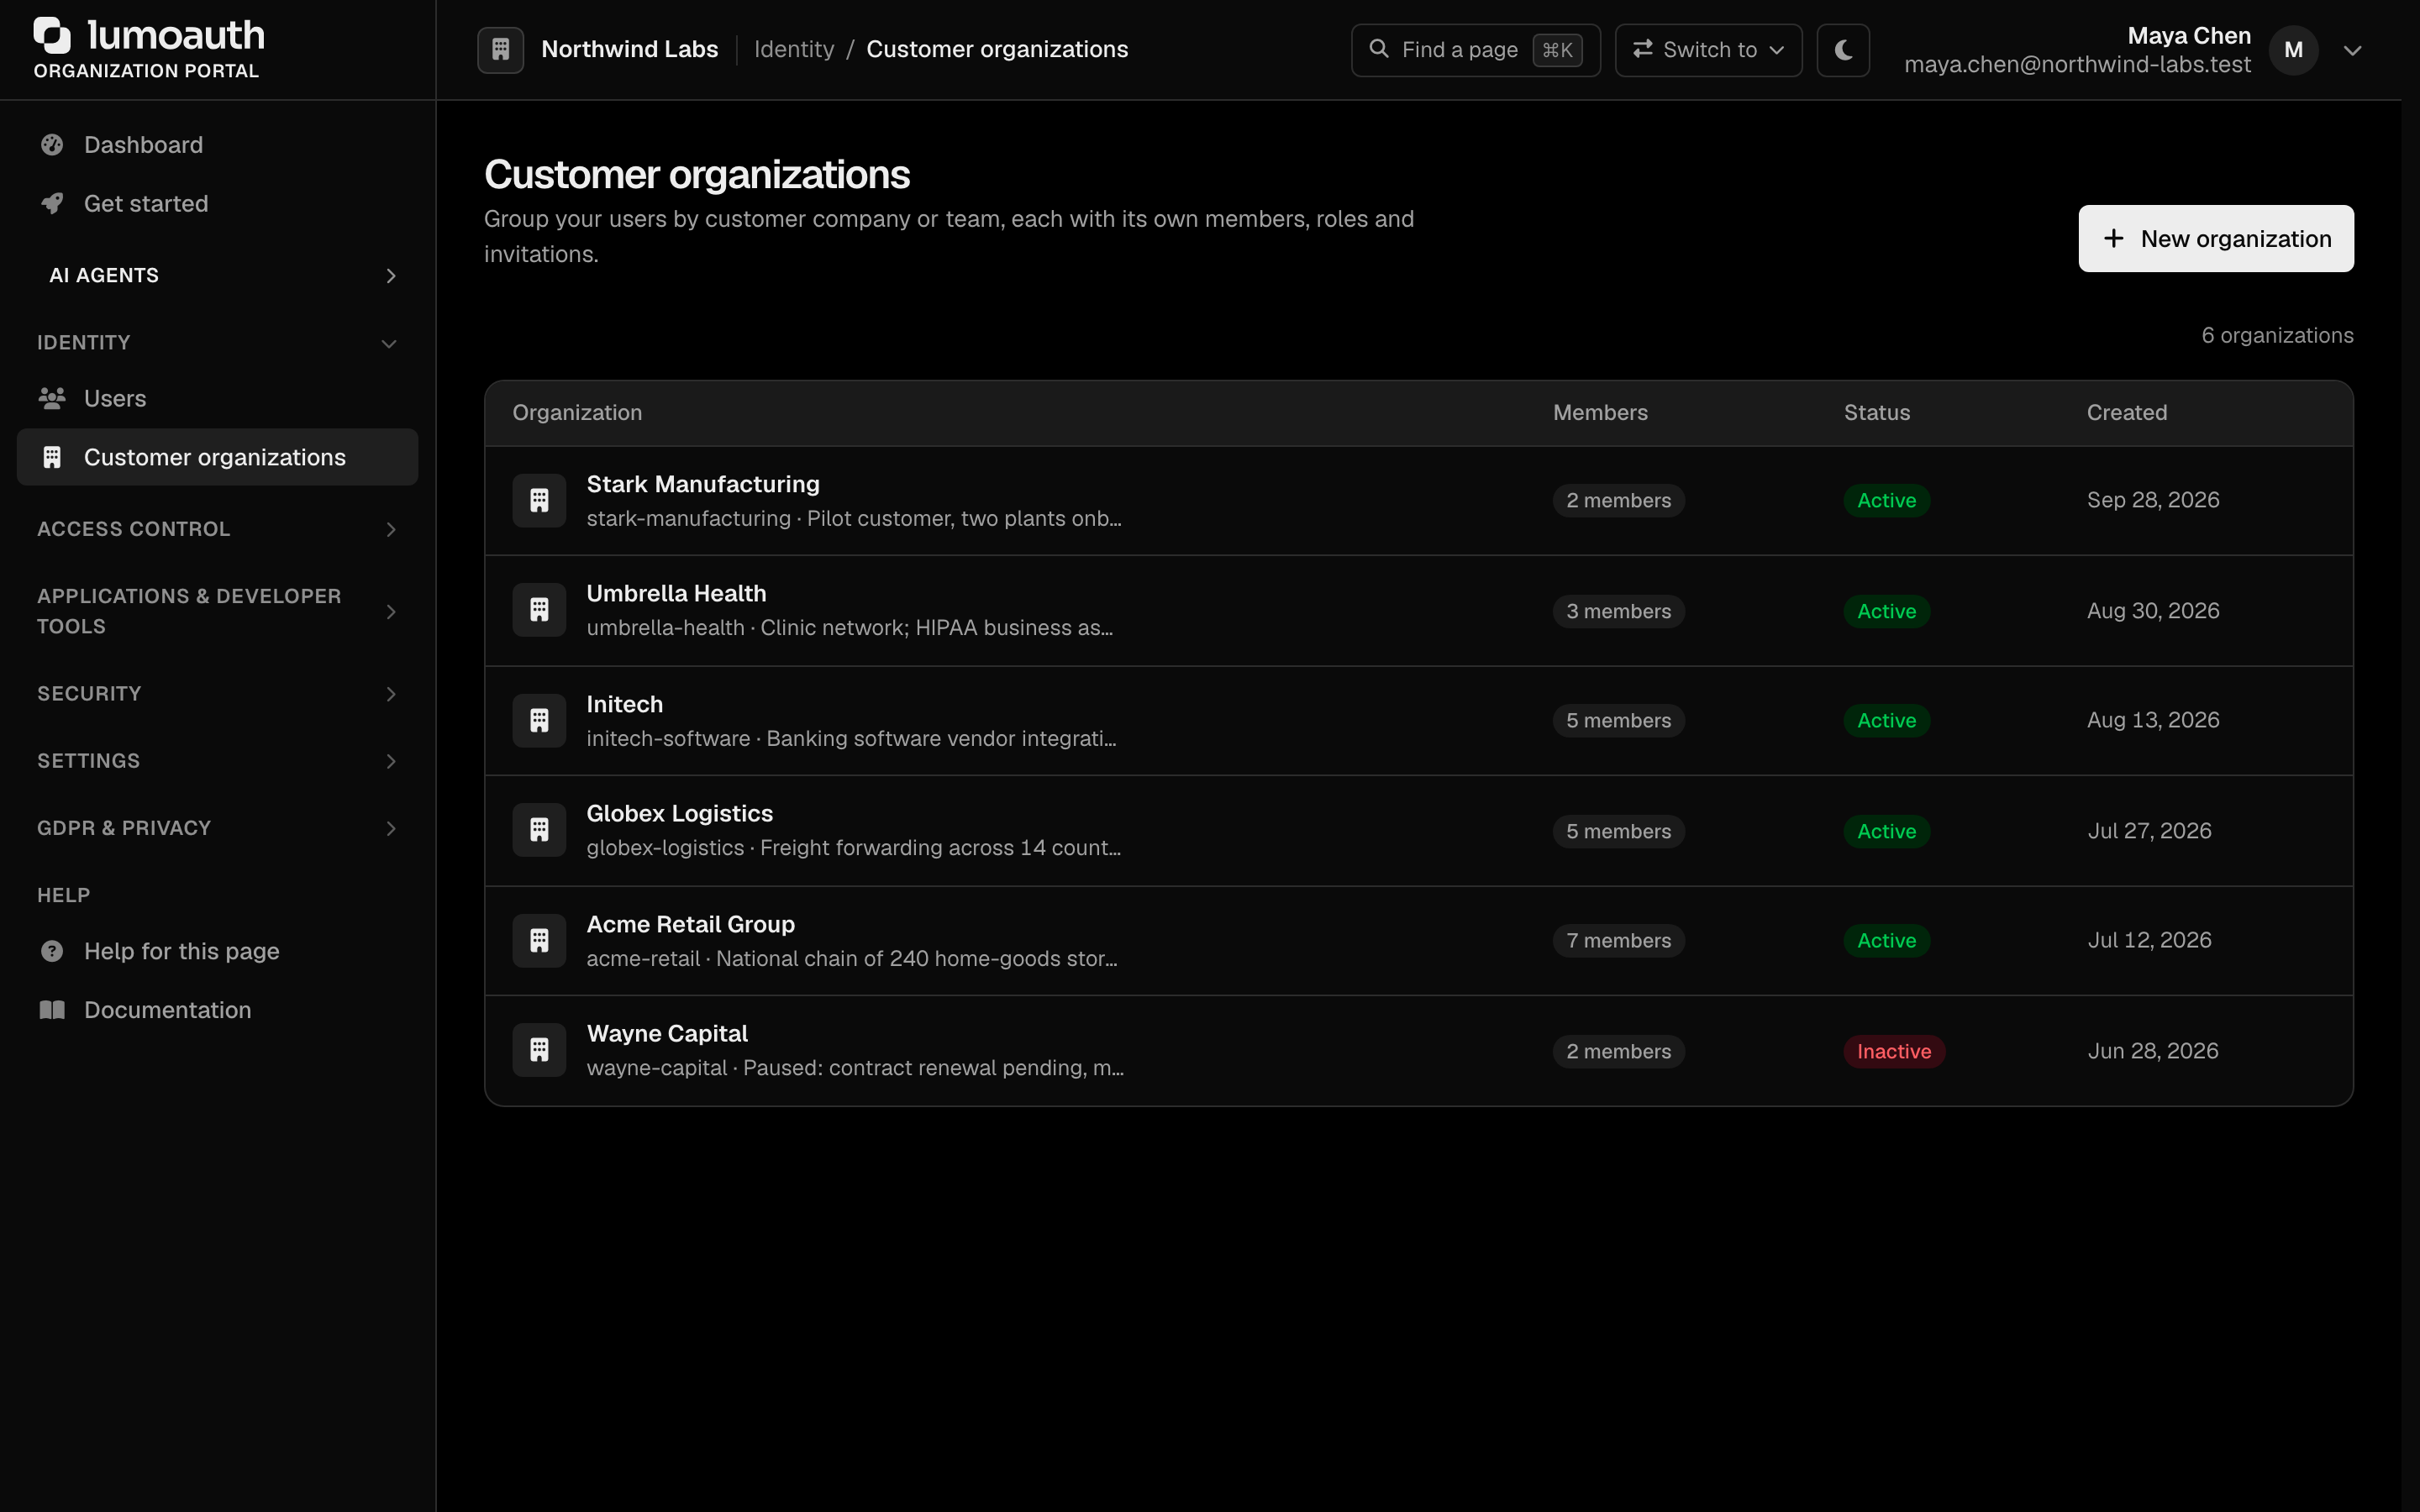Click the Inactive badge for Wayne Capital
2420x1512 pixels.
(1894, 1051)
